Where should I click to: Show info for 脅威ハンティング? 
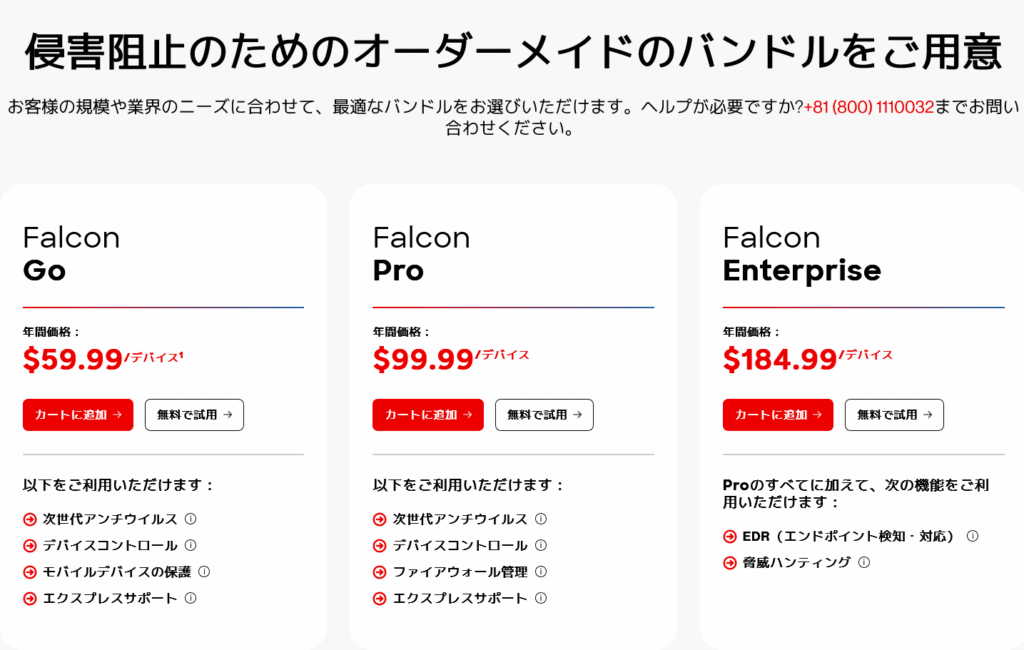[864, 562]
